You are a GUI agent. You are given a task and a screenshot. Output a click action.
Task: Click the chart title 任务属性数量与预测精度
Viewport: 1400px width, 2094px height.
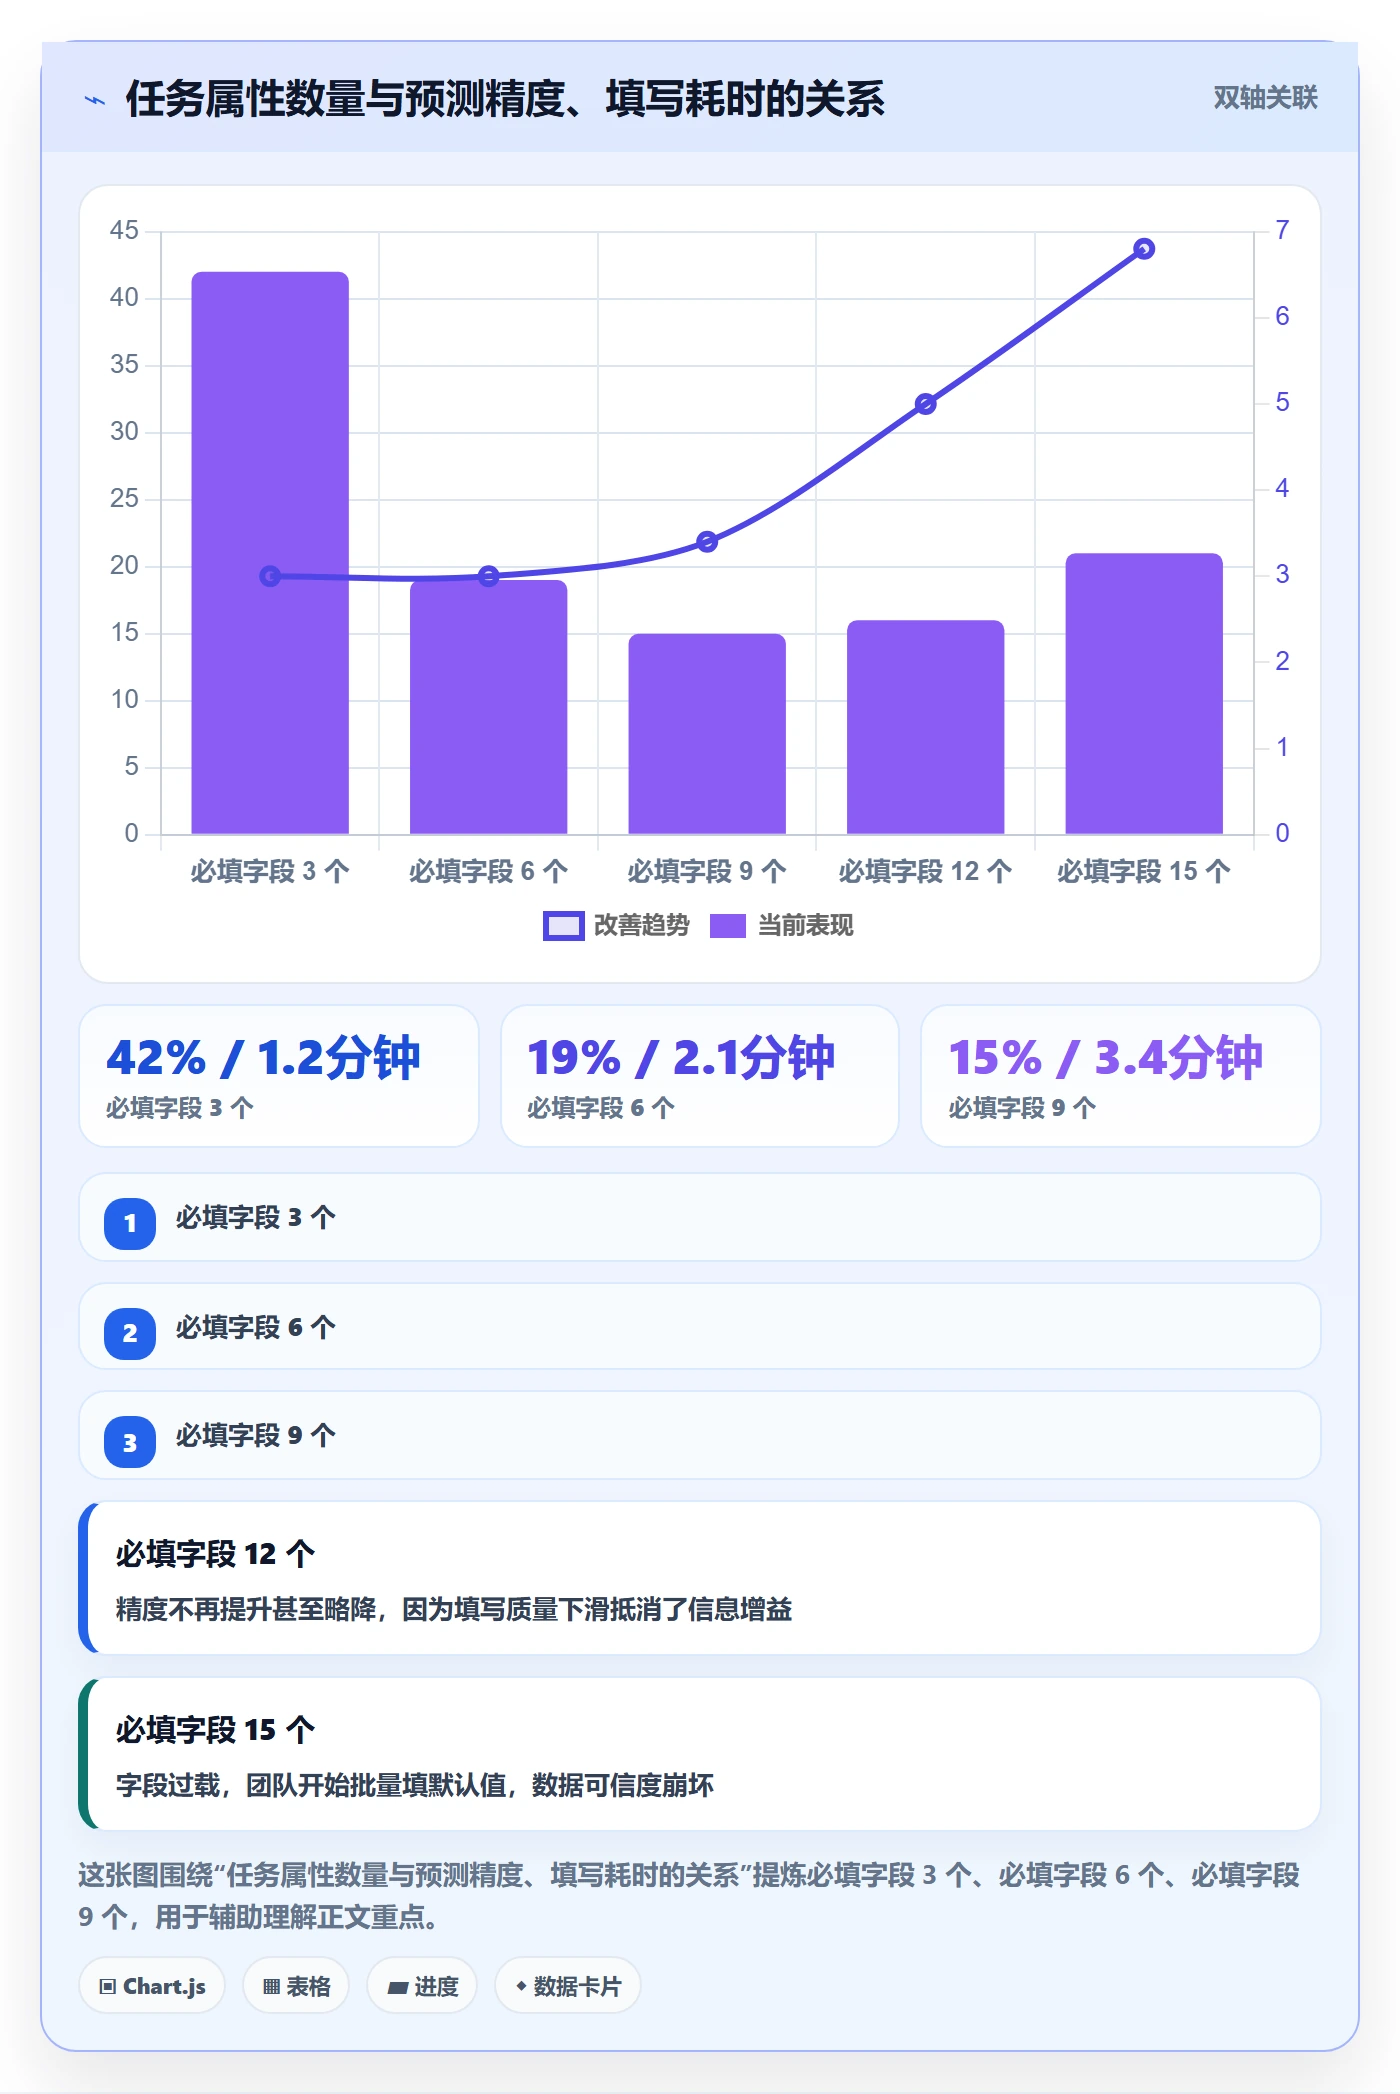346,99
